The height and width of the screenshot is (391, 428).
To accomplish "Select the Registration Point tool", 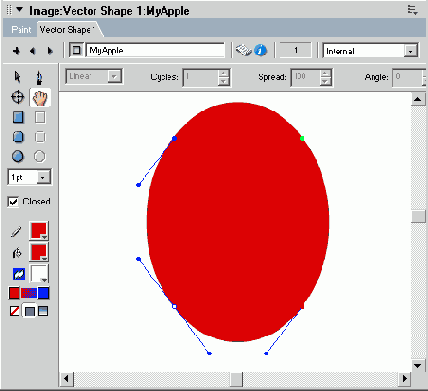I will 18,97.
